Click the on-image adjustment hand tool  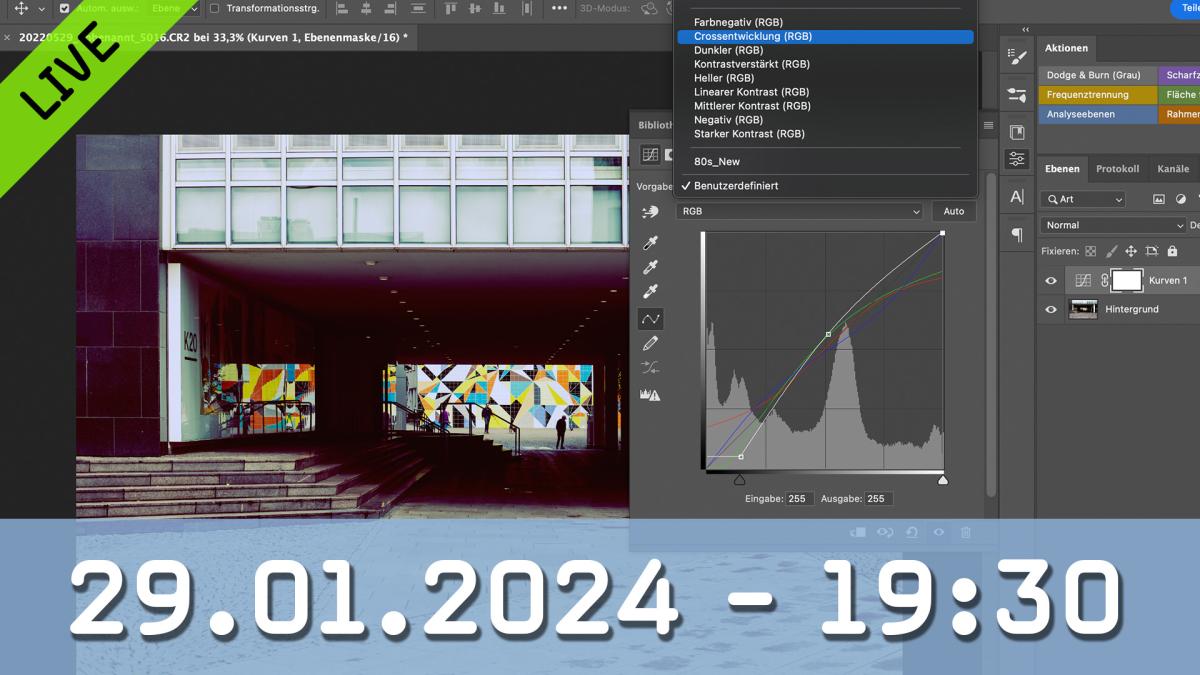(651, 213)
